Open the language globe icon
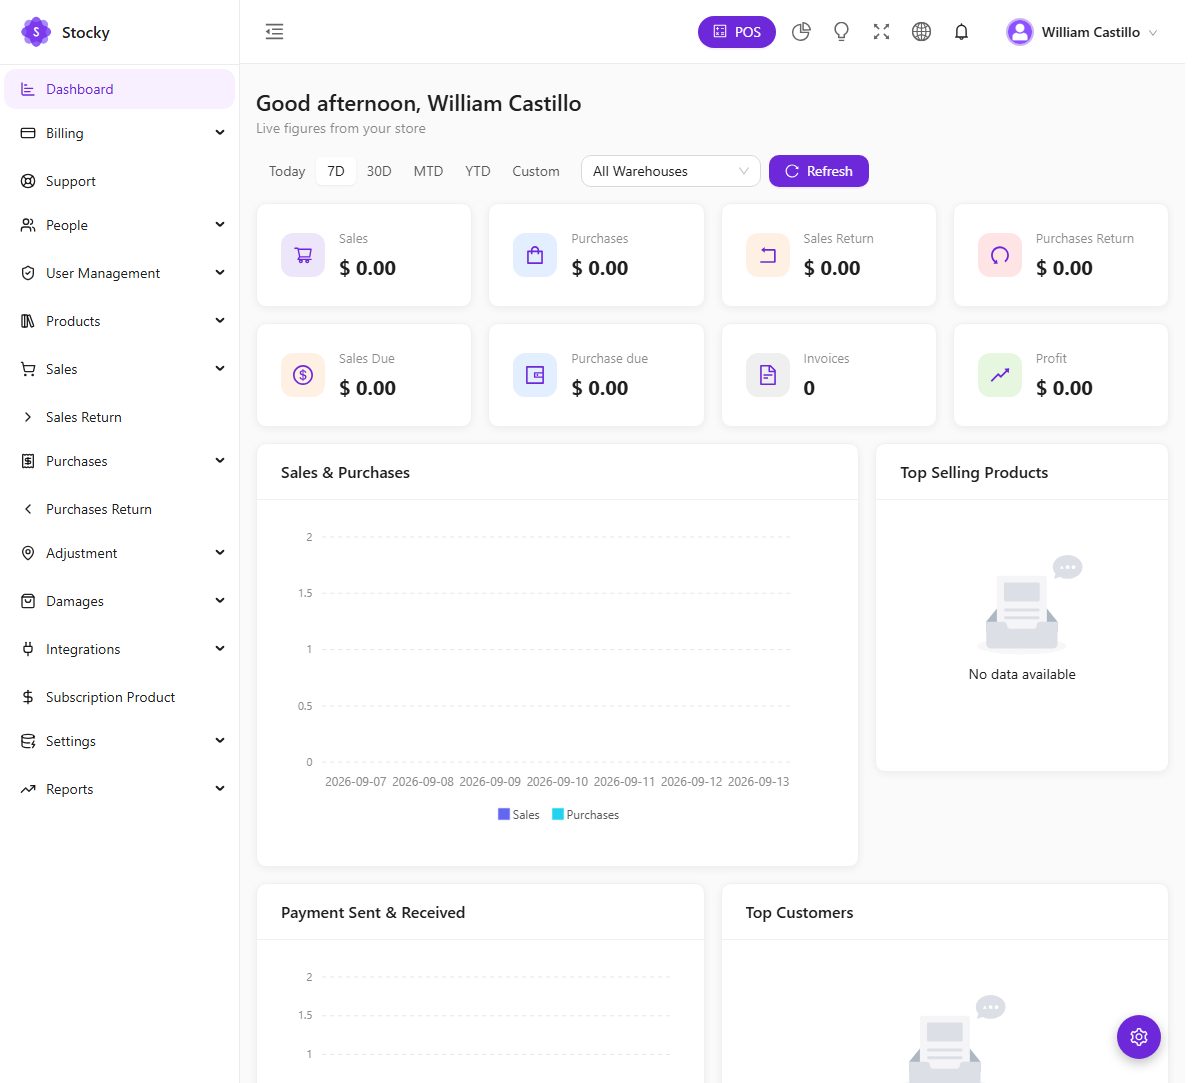 pos(921,32)
